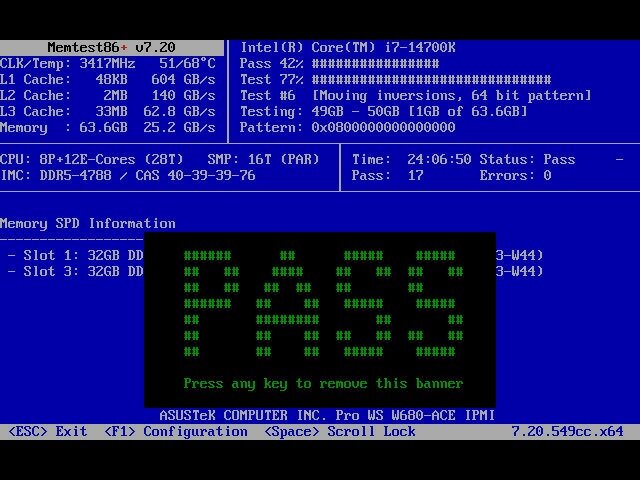Click SMP: 16T (PAR) text
The image size is (640, 480).
click(263, 159)
